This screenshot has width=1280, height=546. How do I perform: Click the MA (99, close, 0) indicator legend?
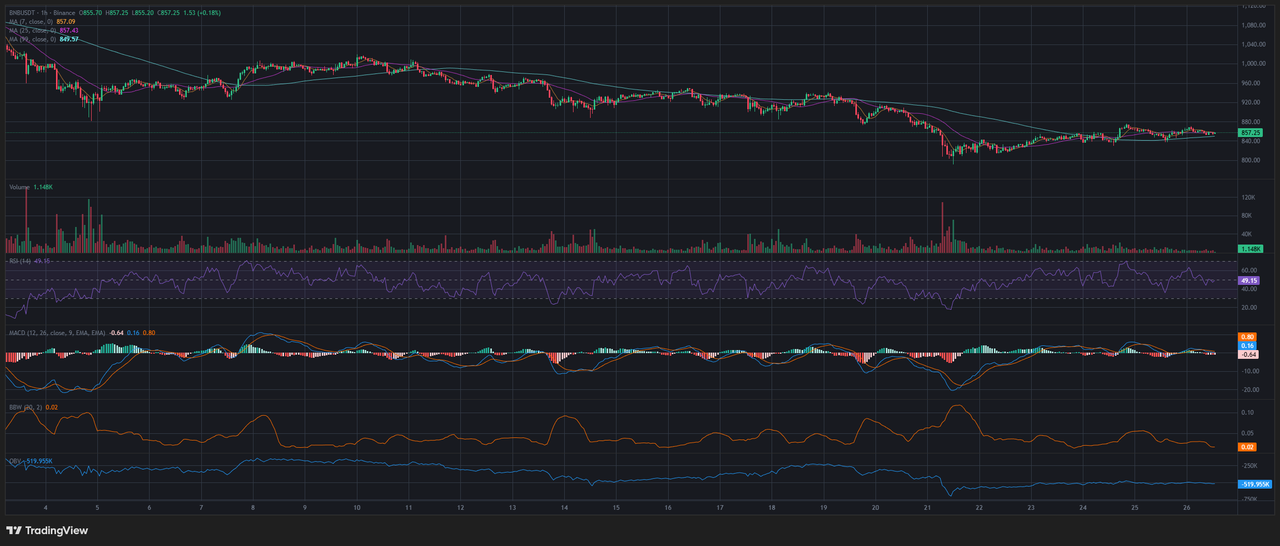coord(32,39)
